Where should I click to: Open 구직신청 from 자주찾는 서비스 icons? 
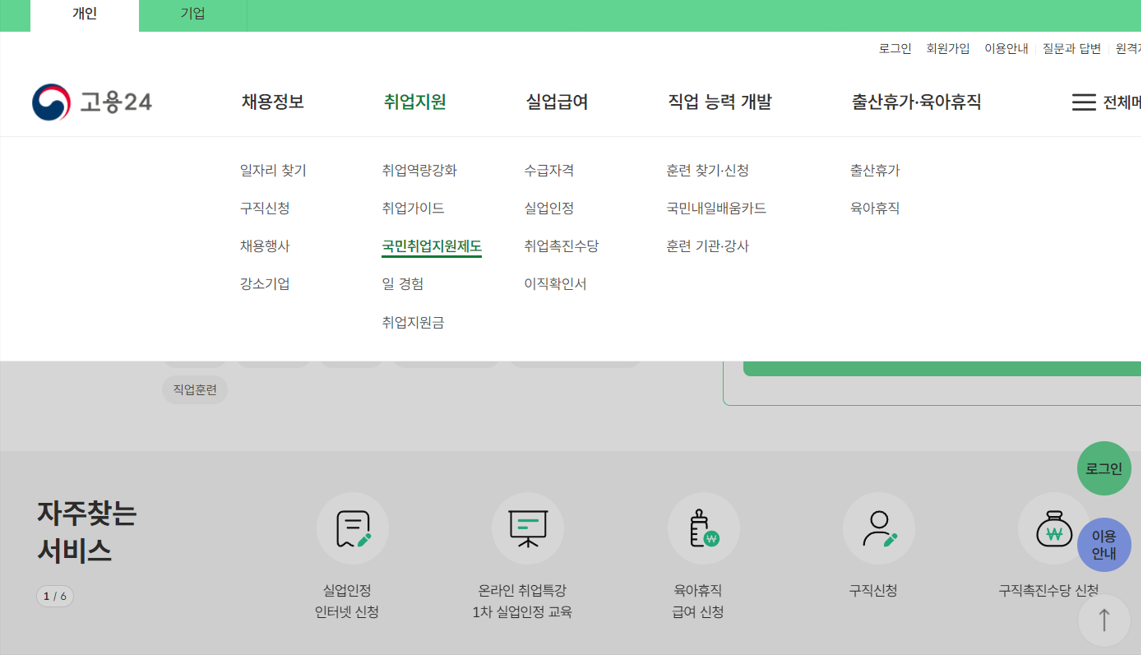[x=878, y=529]
